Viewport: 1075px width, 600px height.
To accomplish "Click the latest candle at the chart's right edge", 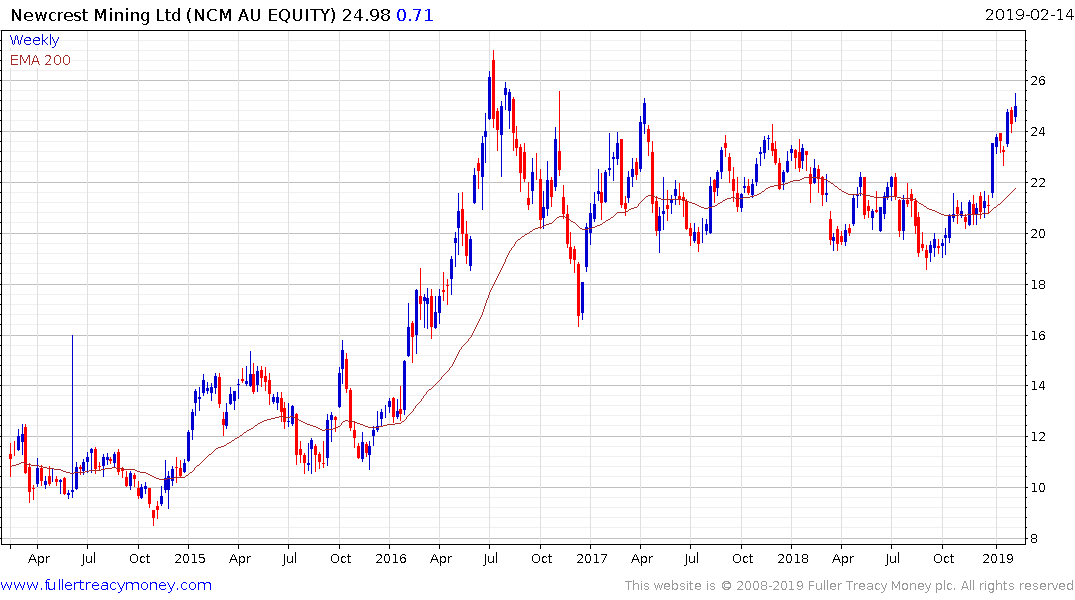I will pyautogui.click(x=1015, y=108).
